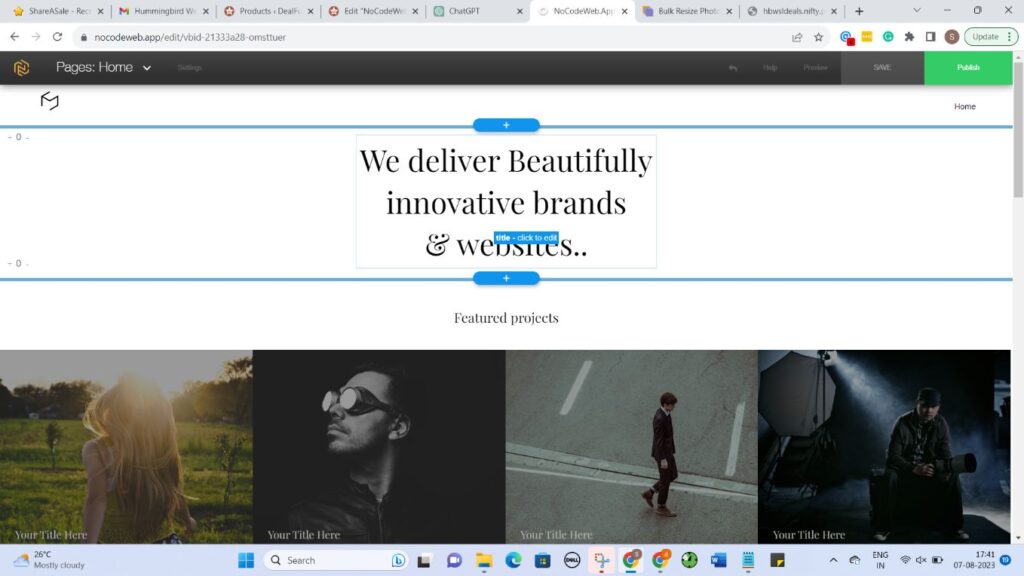Click the NoCodeWeb logo in the editor toolbar
Screen dimensions: 1024x576
click(x=22, y=67)
